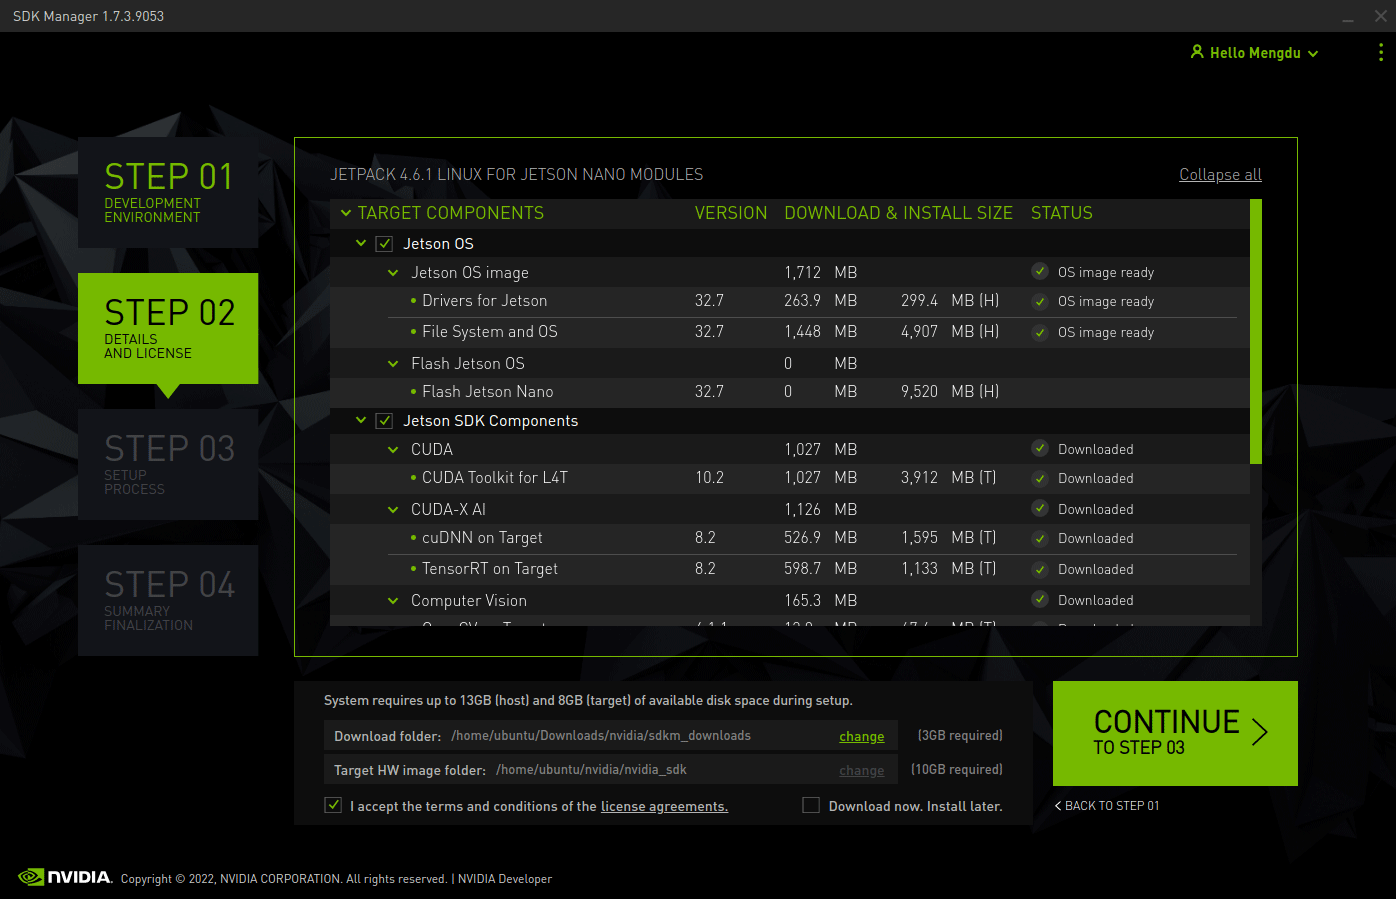Click status check icon for Jetson OS image

click(1040, 271)
